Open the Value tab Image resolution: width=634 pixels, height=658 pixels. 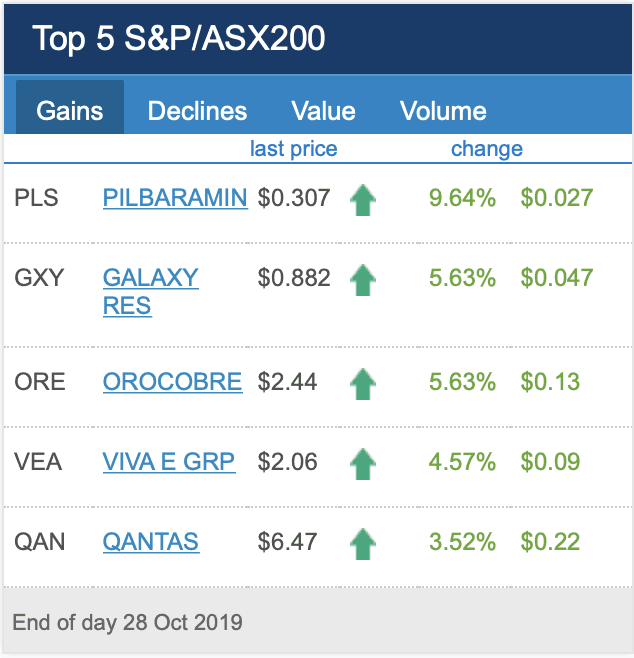323,110
